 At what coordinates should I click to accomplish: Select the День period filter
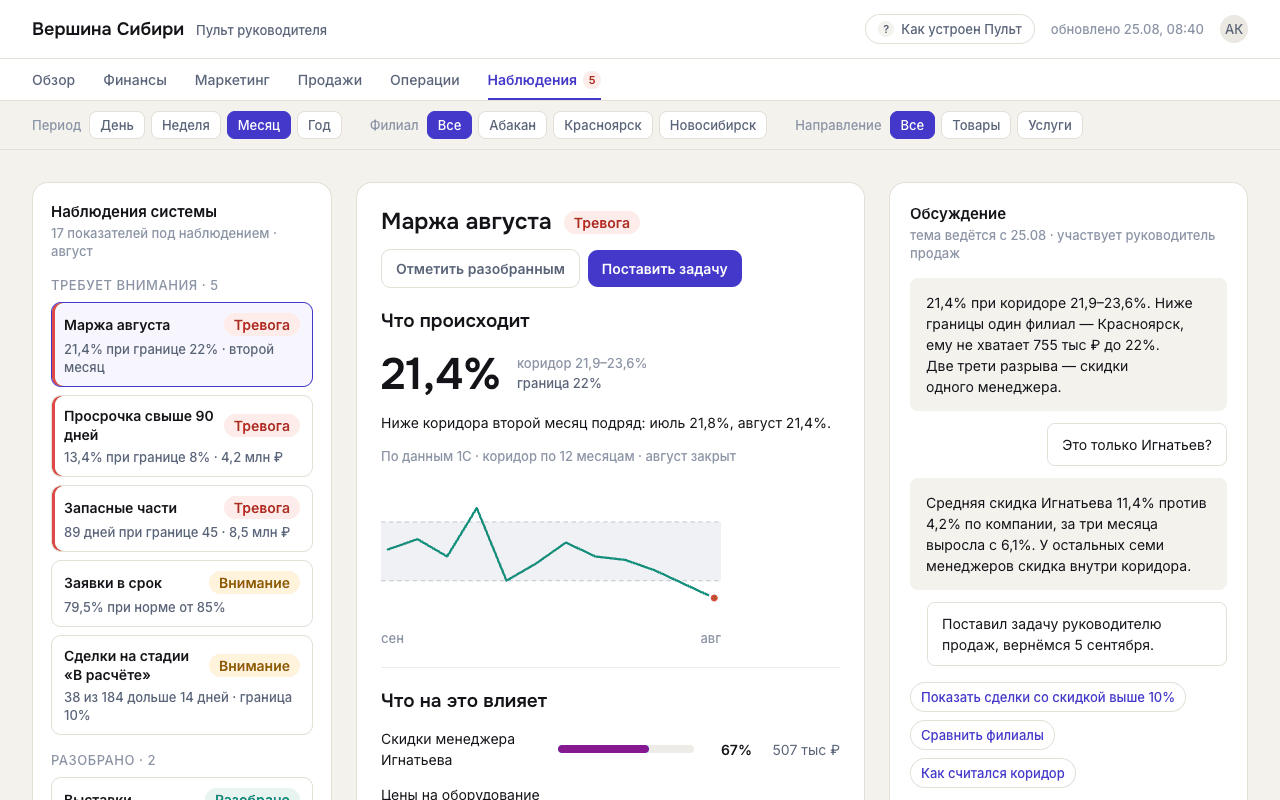[x=117, y=125]
